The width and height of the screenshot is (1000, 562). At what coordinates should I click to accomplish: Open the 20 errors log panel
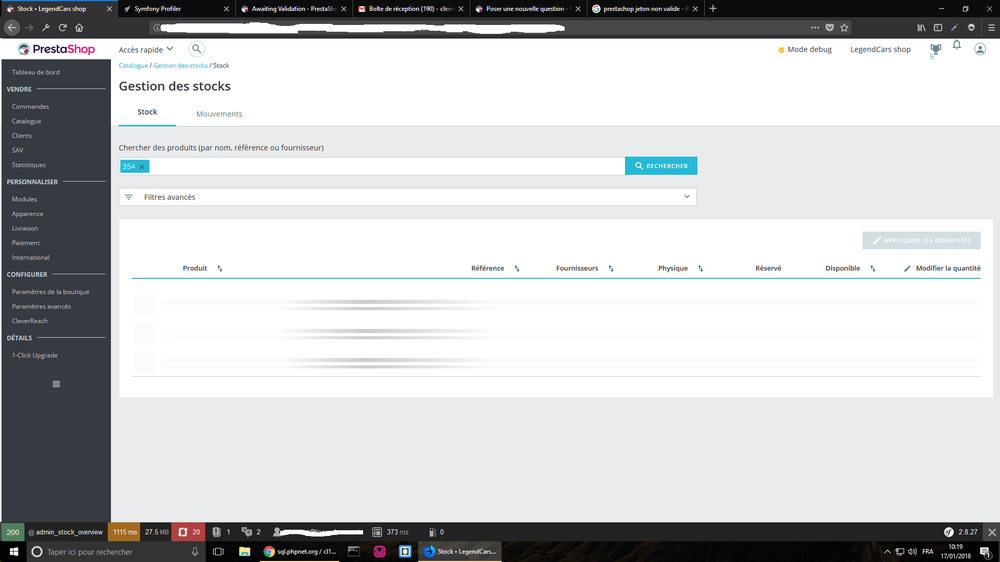click(x=189, y=532)
